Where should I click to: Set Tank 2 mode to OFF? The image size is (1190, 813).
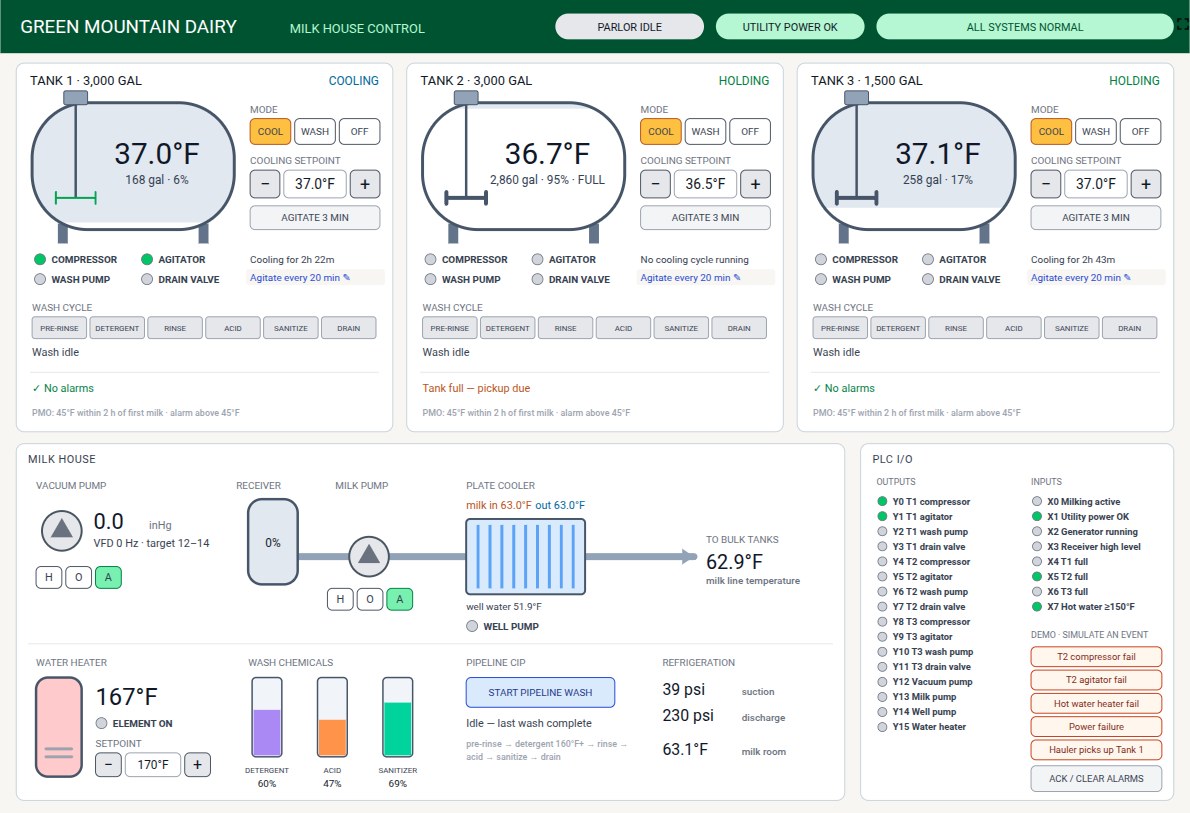(750, 131)
